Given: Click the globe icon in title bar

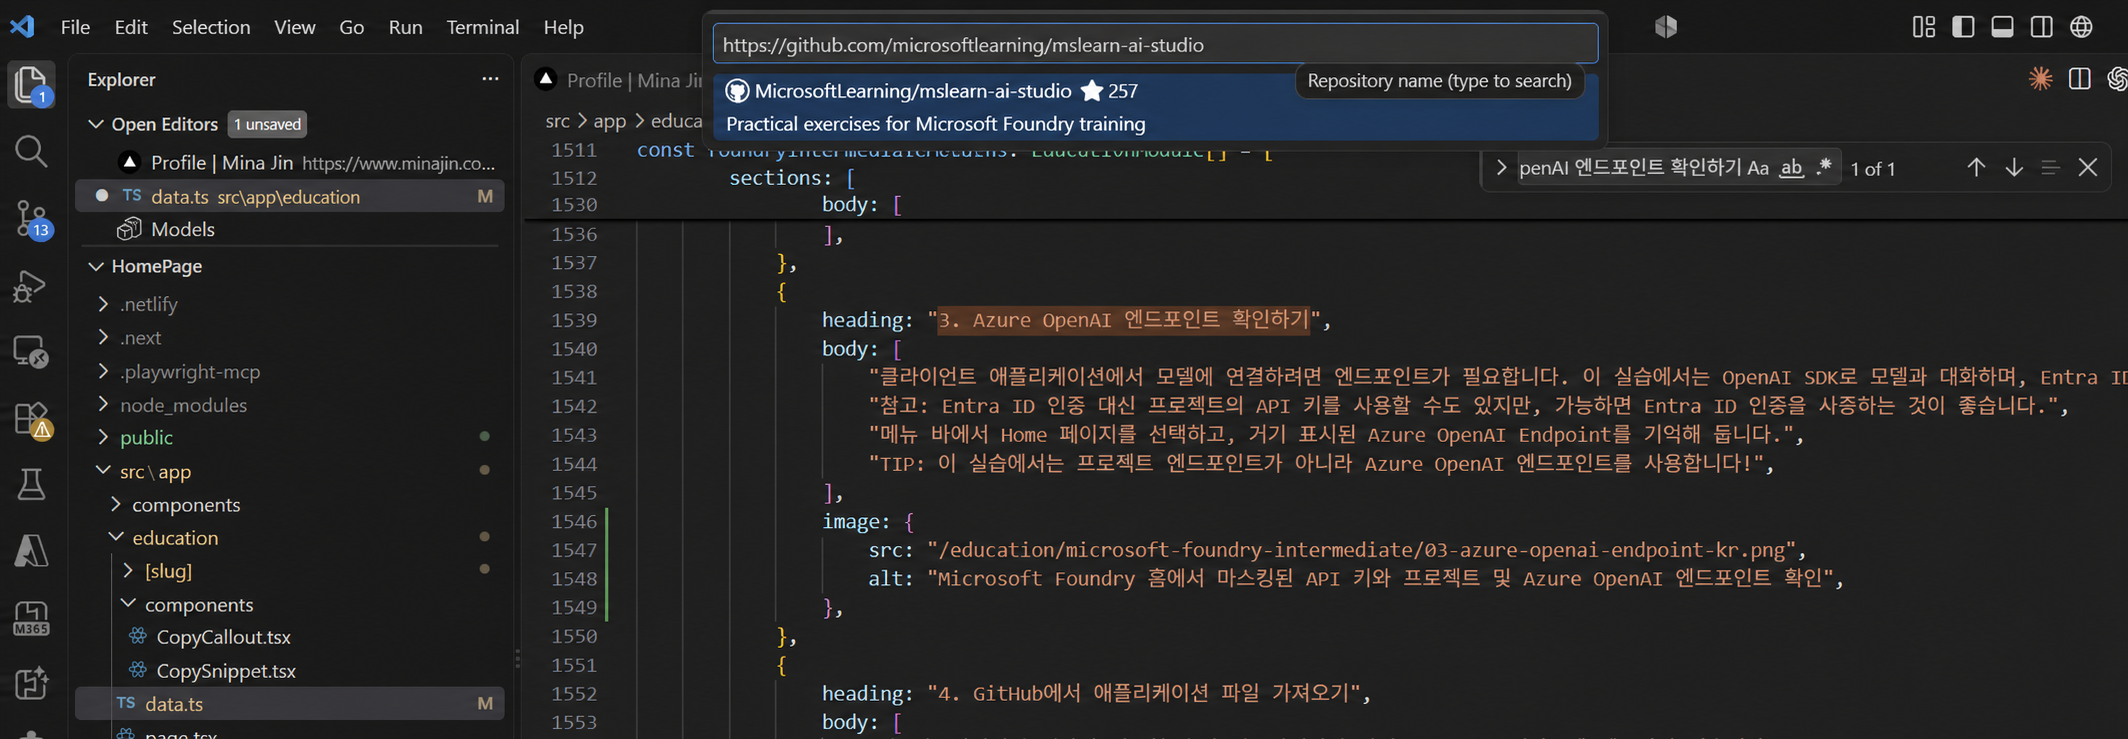Looking at the screenshot, I should [2081, 27].
